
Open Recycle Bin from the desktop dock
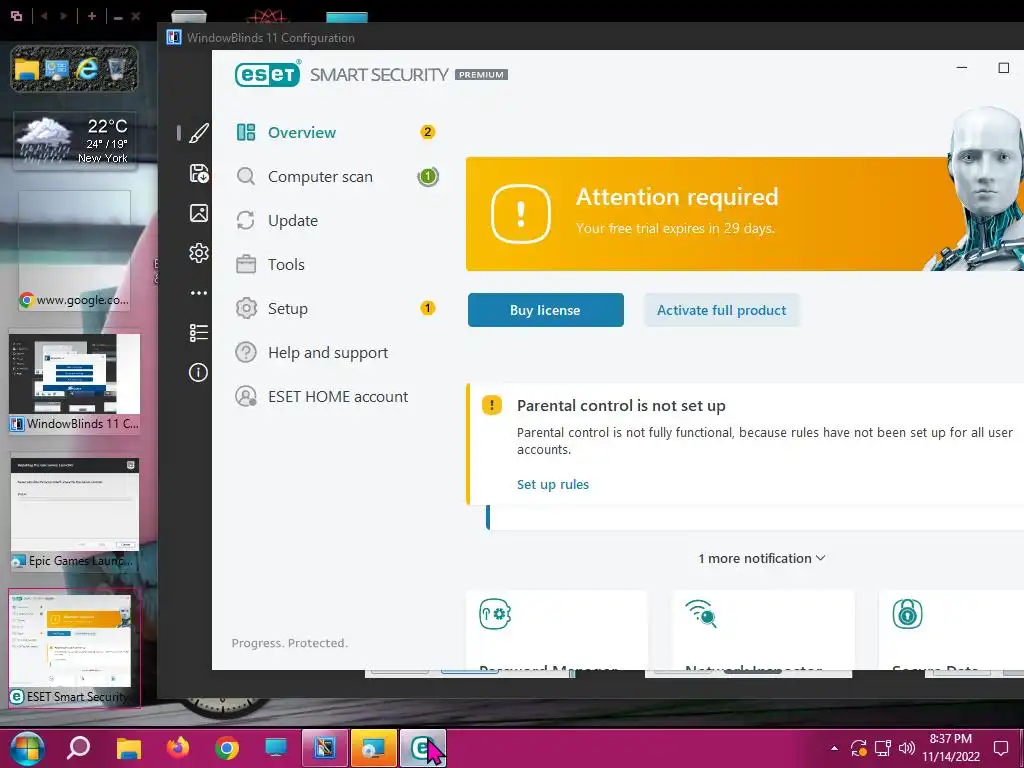[116, 69]
